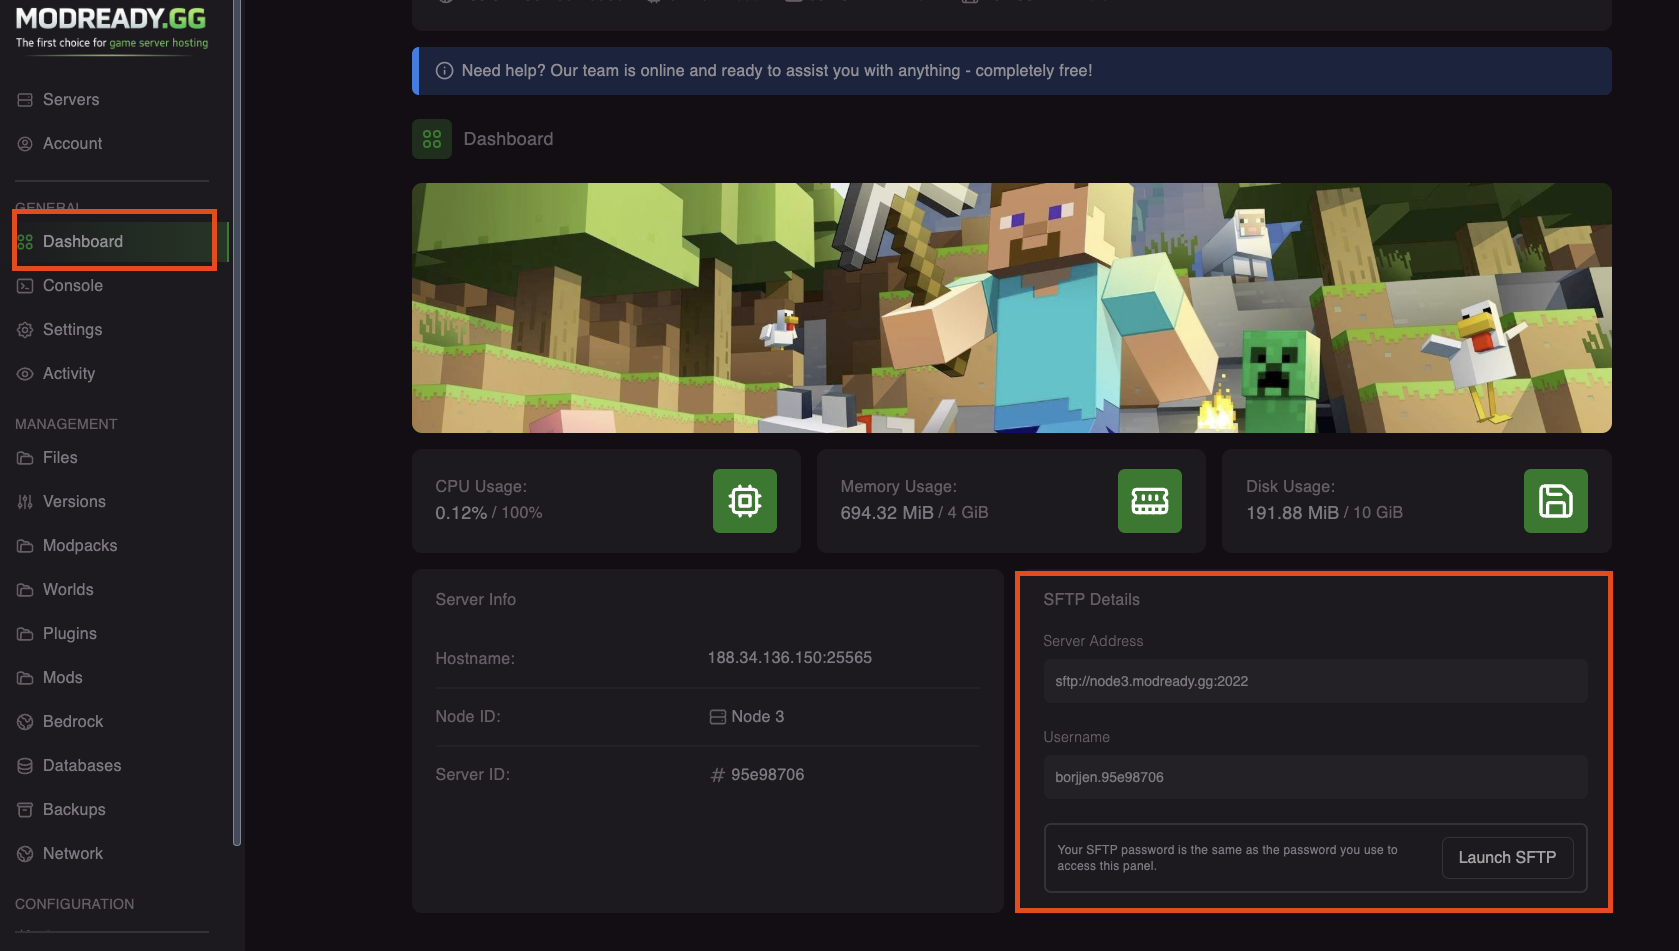Open the Files folder icon
1679x951 pixels.
(x=24, y=457)
